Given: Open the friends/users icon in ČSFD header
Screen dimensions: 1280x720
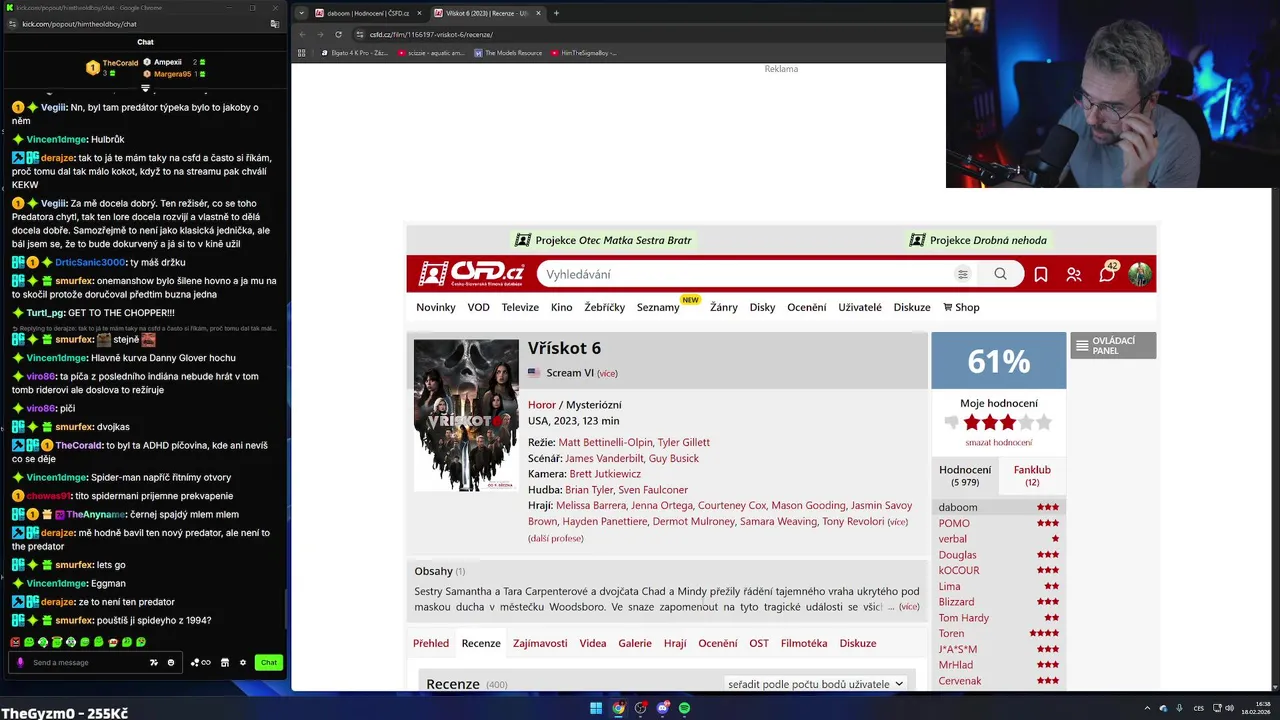Looking at the screenshot, I should coord(1074,274).
